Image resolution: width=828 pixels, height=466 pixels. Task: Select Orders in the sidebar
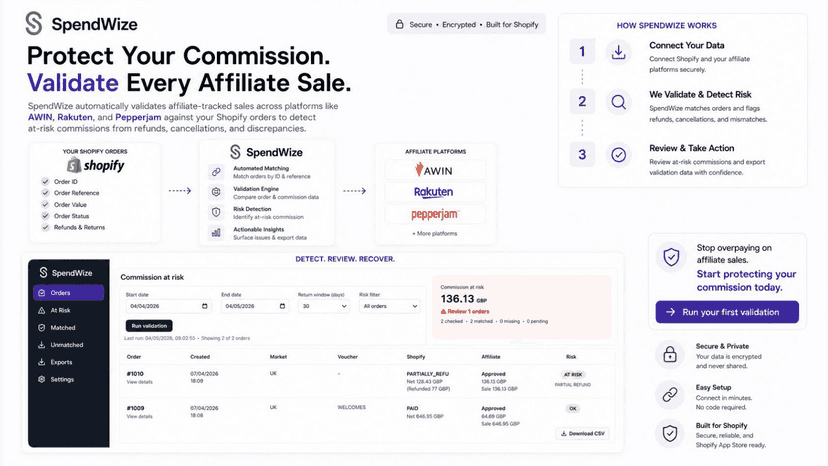click(69, 293)
